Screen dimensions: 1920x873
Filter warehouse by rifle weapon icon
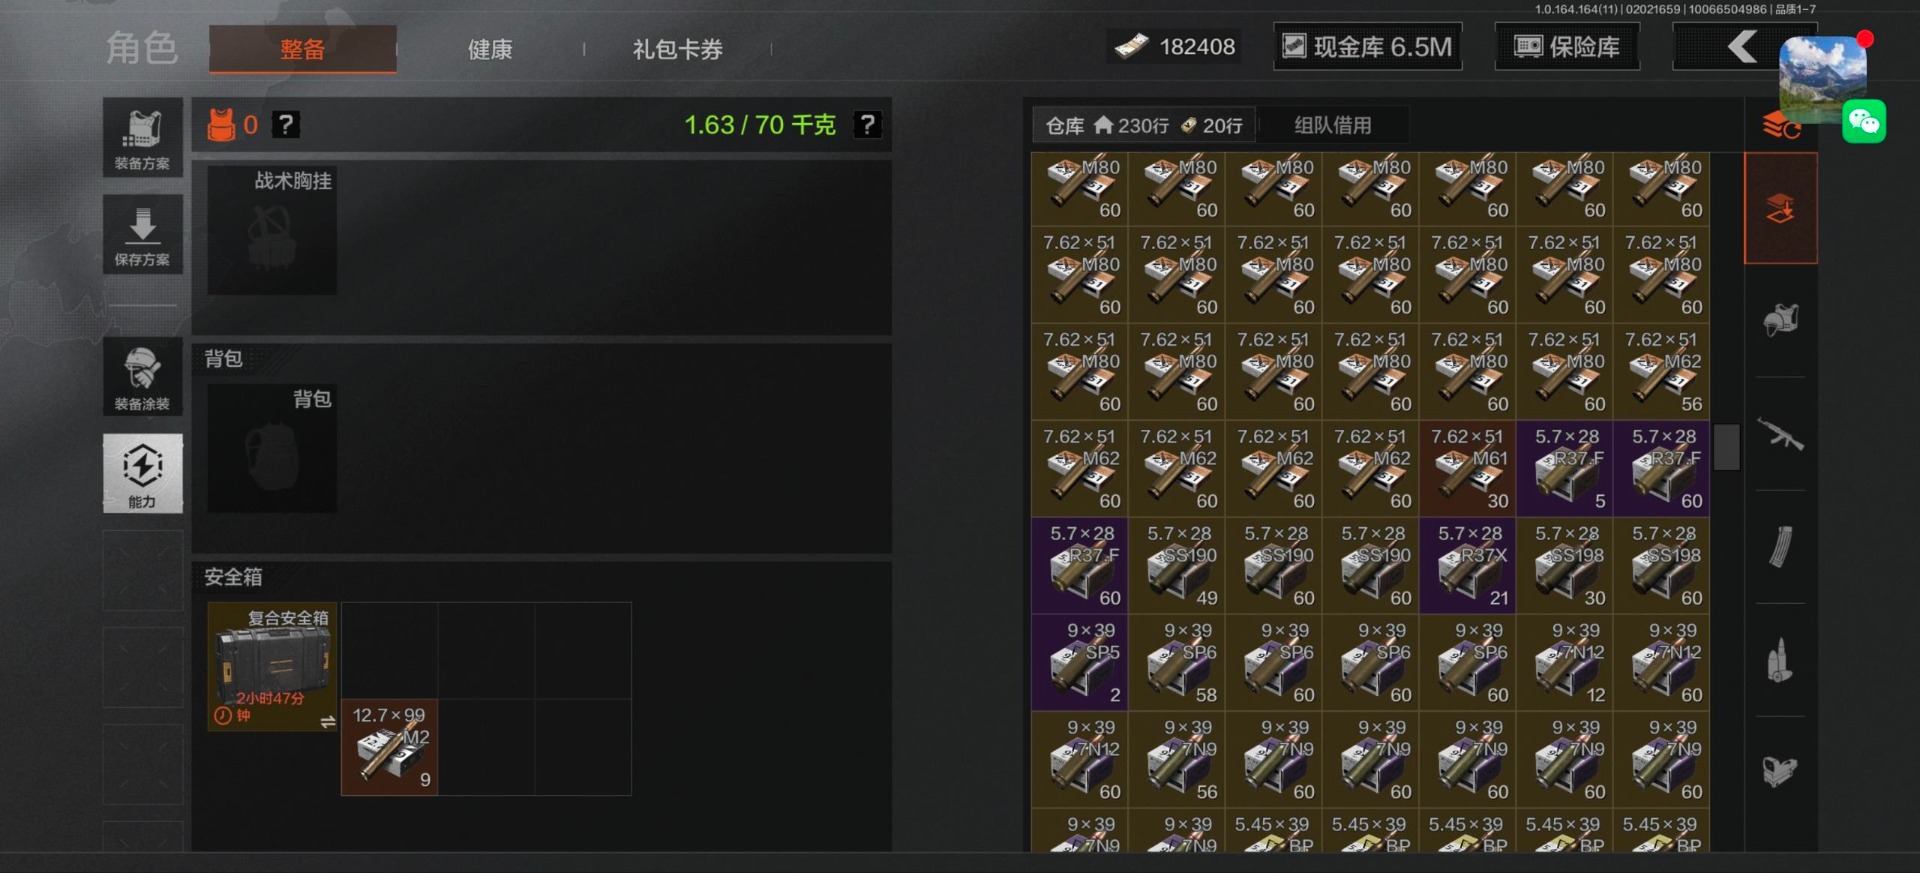pyautogui.click(x=1780, y=434)
